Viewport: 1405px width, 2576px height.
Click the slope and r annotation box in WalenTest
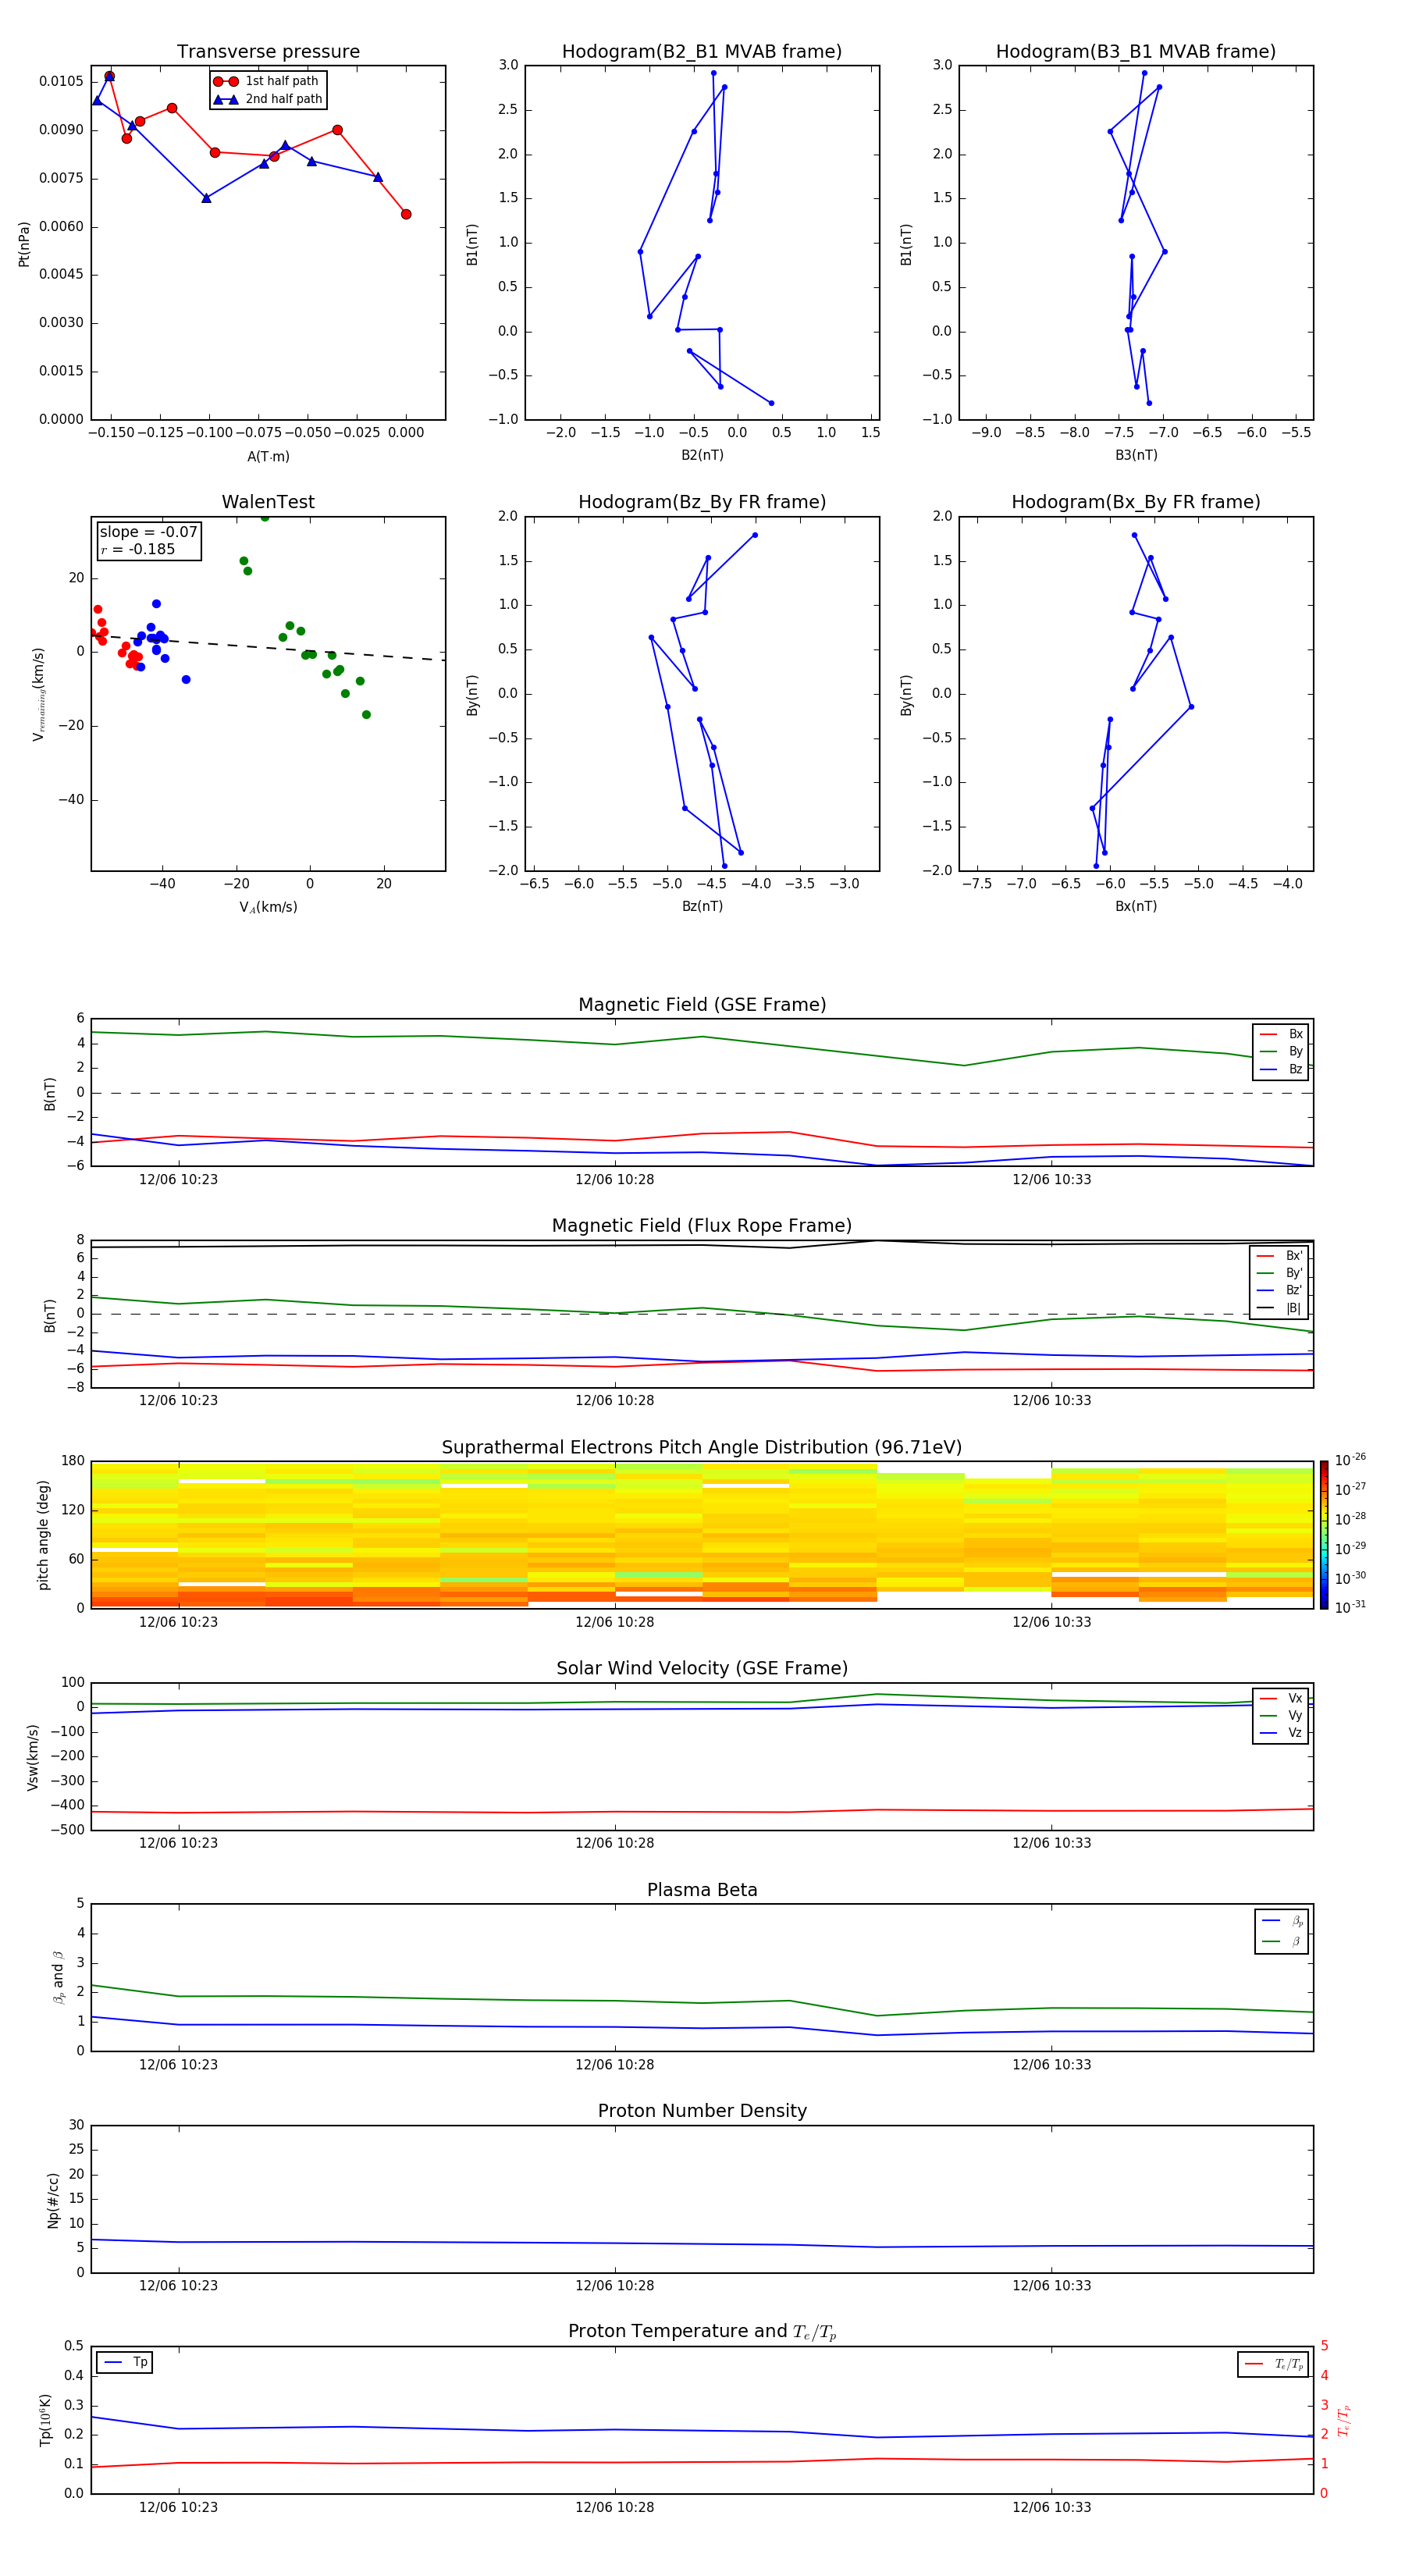(x=148, y=541)
